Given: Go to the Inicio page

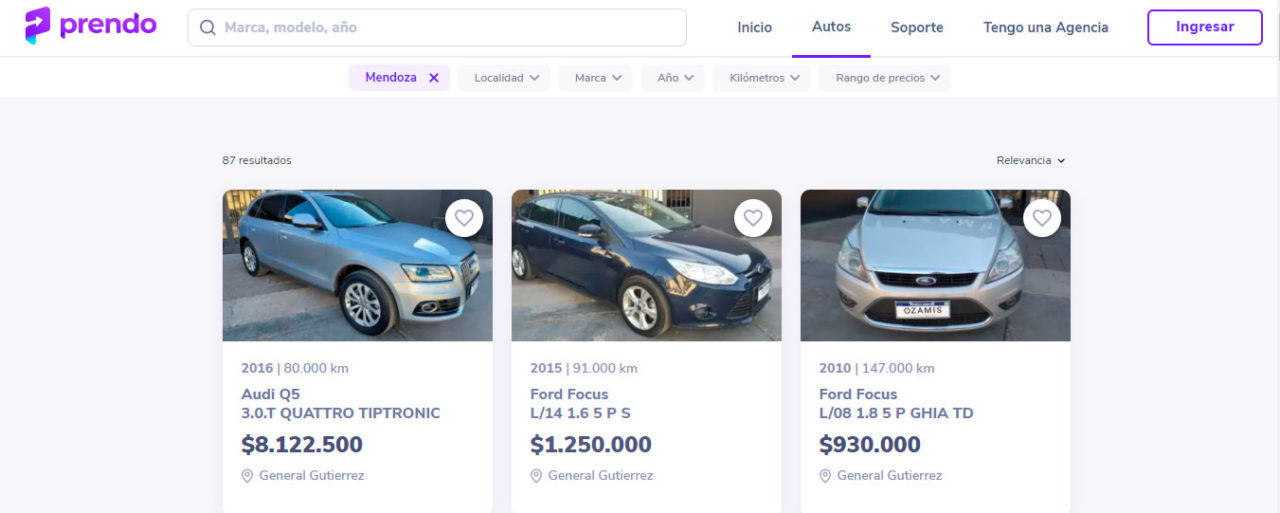Looking at the screenshot, I should point(755,28).
